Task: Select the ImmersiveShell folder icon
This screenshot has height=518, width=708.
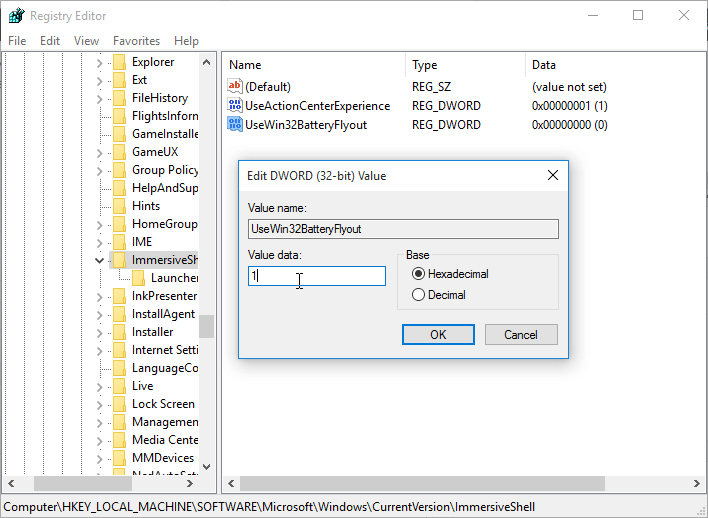Action: tap(120, 260)
